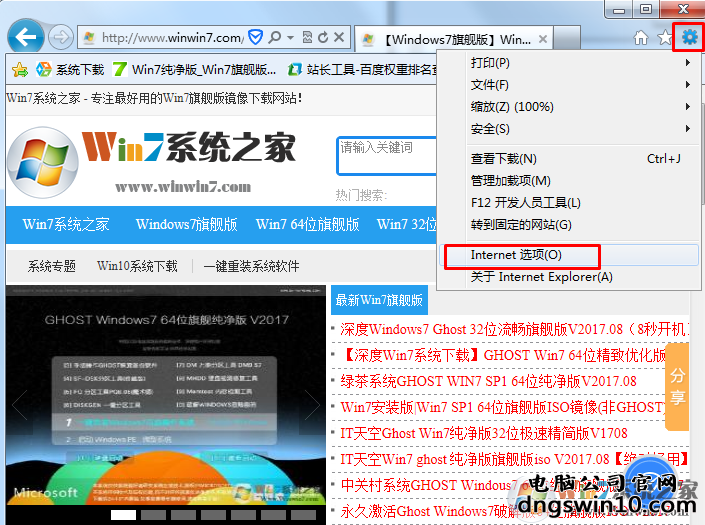Select the second slideshow indicator bar
705x525 pixels.
point(153,515)
